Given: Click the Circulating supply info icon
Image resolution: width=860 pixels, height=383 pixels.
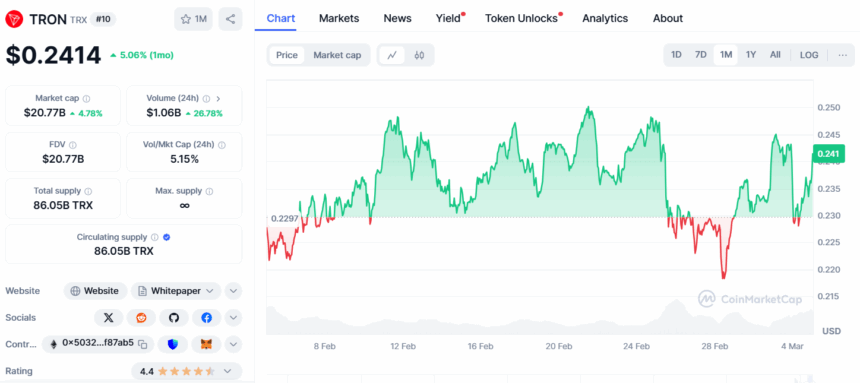Looking at the screenshot, I should [x=155, y=237].
